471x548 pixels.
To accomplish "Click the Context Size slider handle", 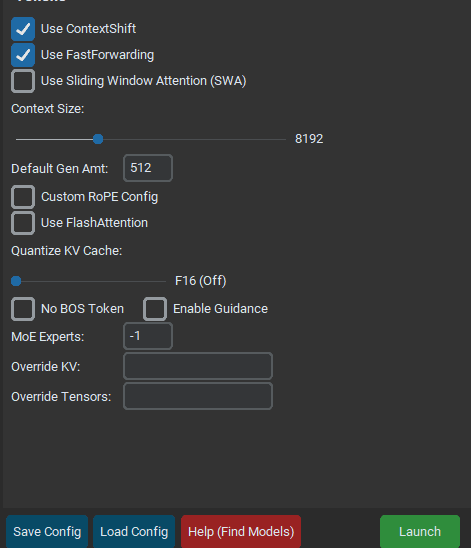I will click(x=98, y=139).
